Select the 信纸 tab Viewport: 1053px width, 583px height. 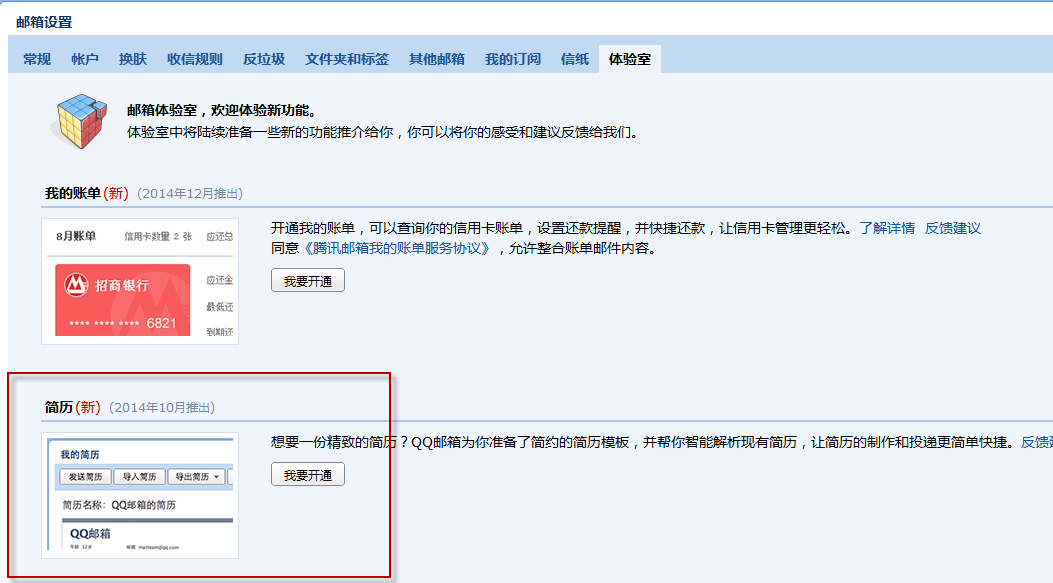(x=574, y=59)
